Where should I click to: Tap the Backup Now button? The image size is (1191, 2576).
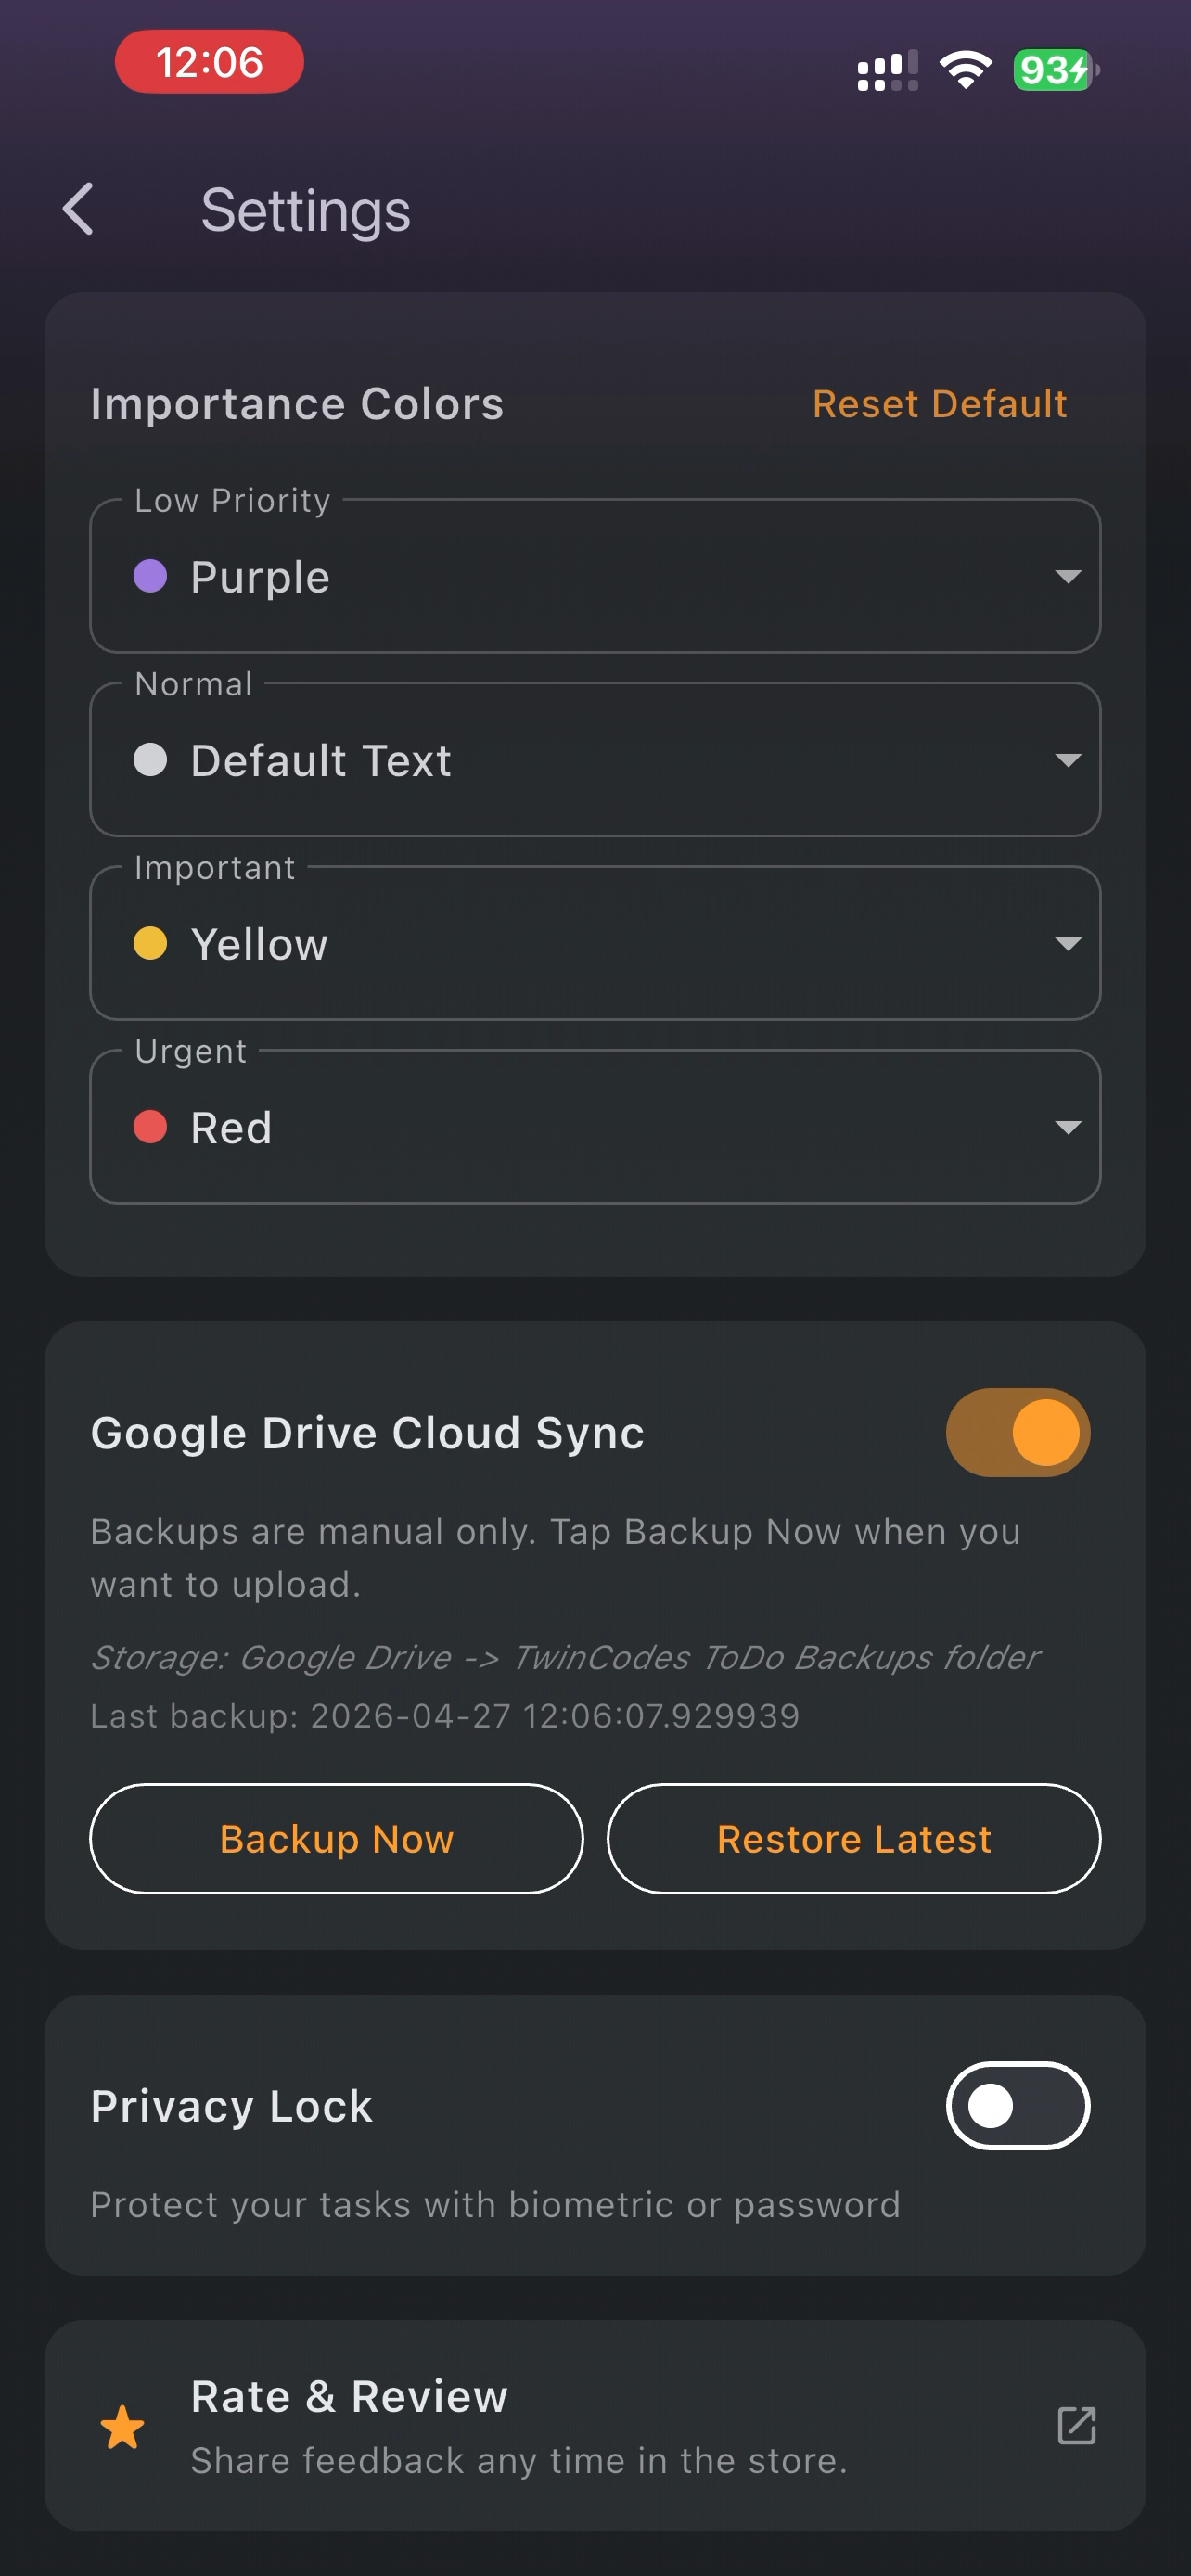point(337,1838)
